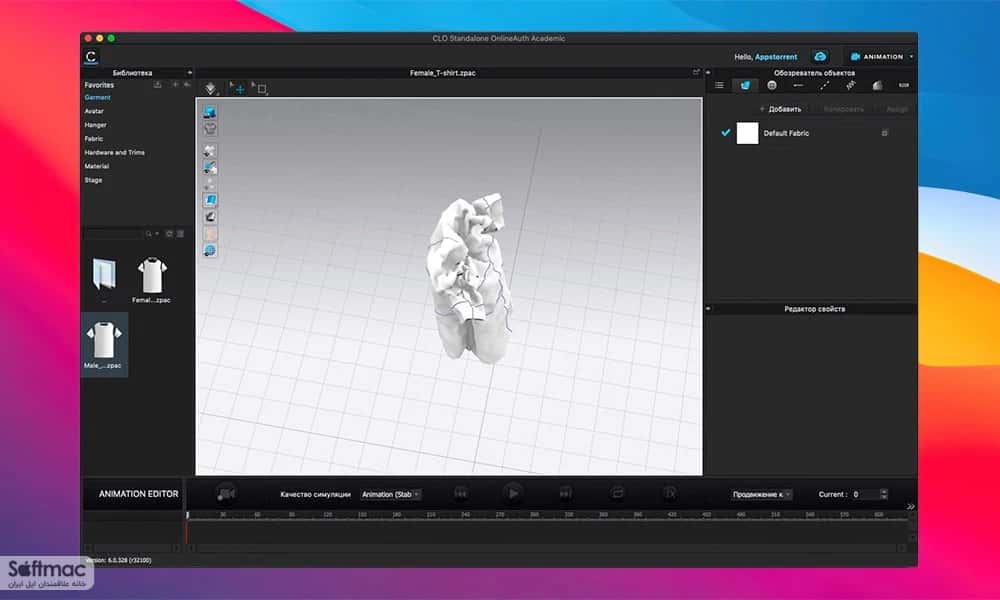Viewport: 1000px width, 600px height.
Task: Toggle the Default Fabric checkmark
Action: pos(725,133)
